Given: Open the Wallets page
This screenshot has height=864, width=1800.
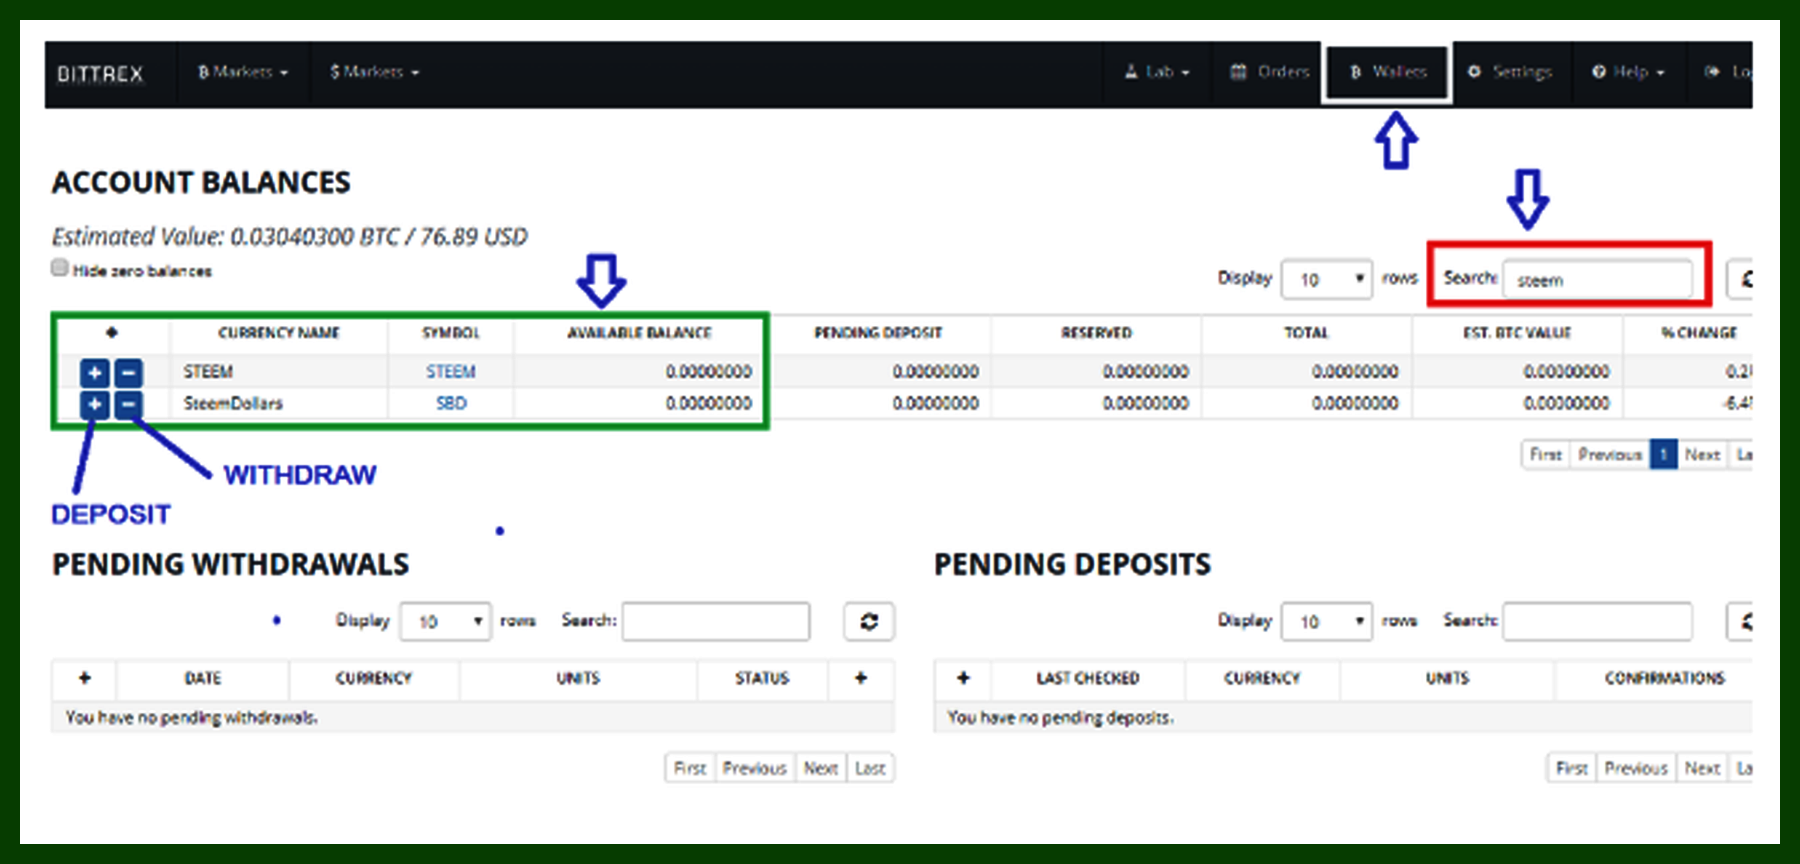Looking at the screenshot, I should point(1387,72).
